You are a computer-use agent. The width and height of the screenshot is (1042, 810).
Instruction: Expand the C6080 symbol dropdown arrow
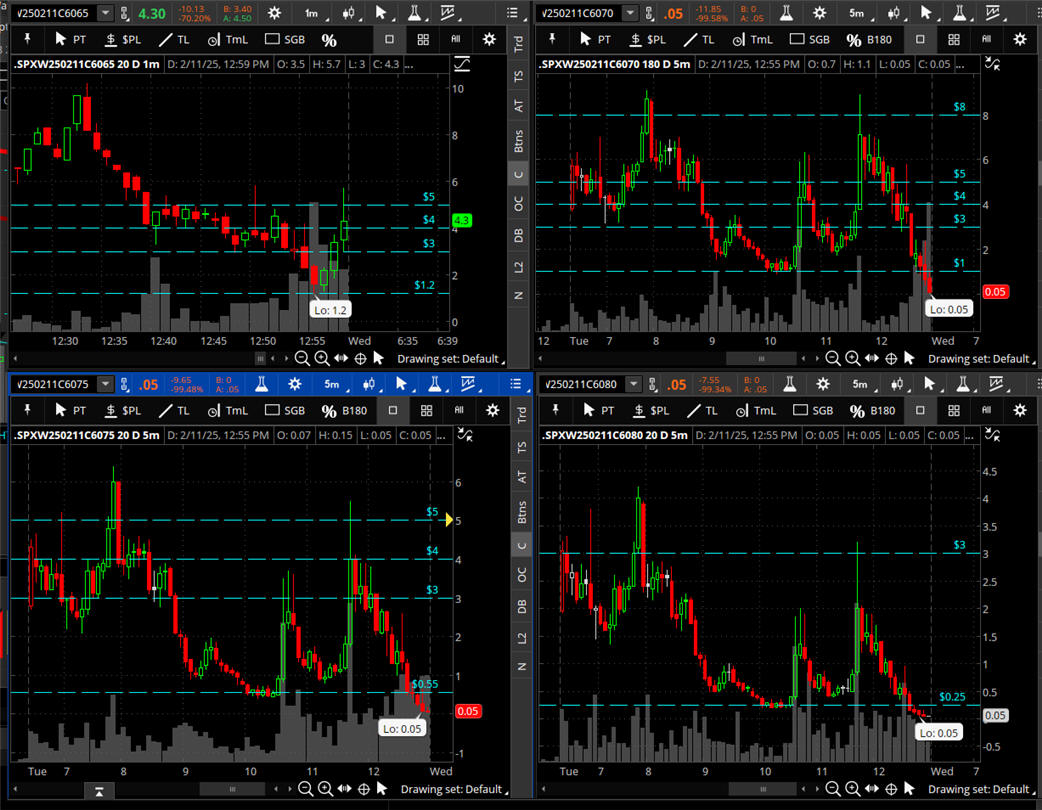633,384
